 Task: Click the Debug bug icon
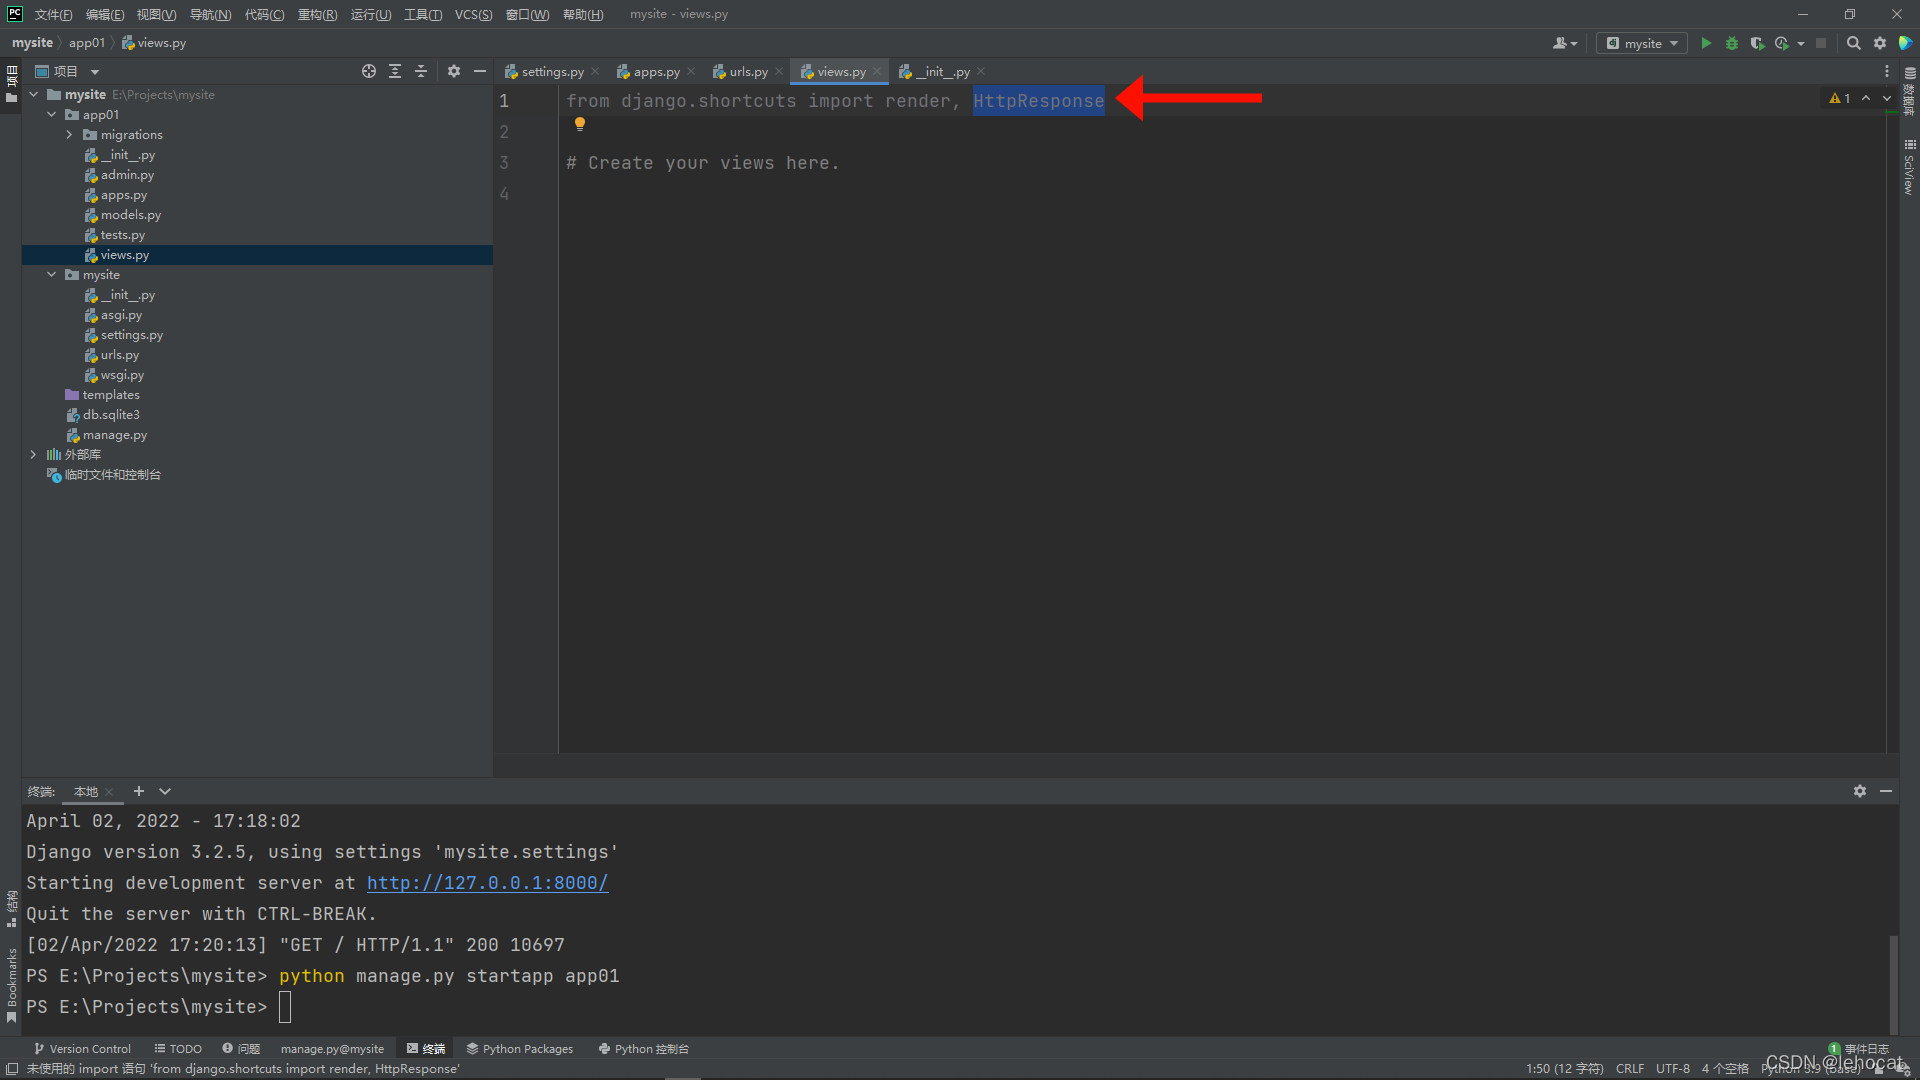[x=1732, y=43]
